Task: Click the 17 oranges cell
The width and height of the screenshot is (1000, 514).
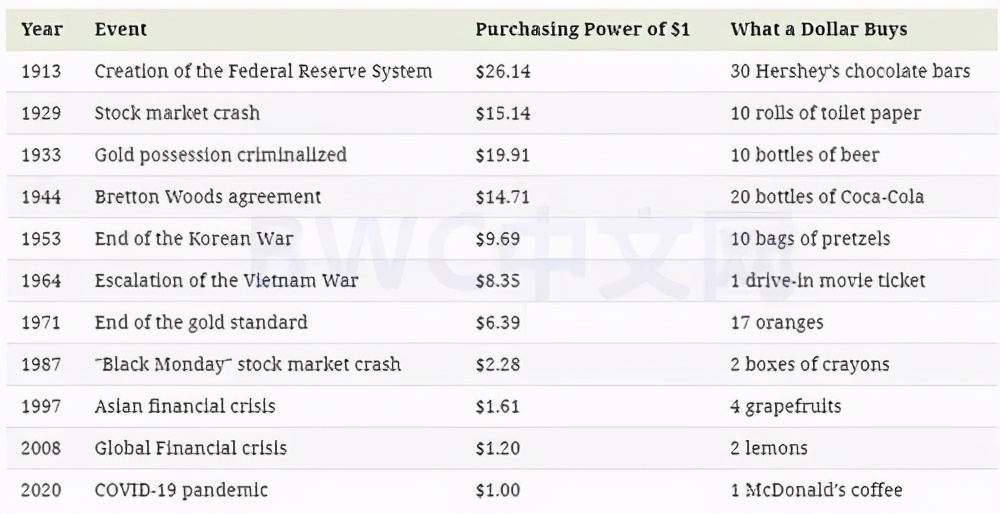Action: [x=777, y=323]
